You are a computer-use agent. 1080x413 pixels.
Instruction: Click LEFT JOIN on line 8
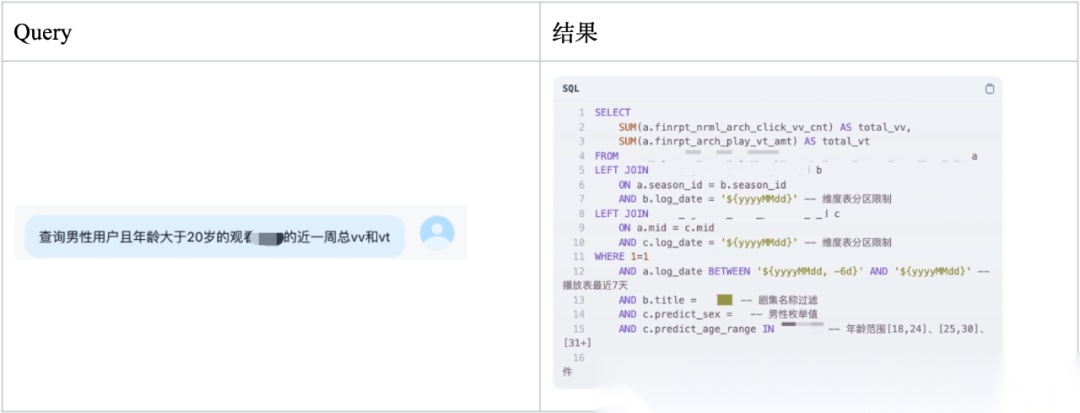621,214
